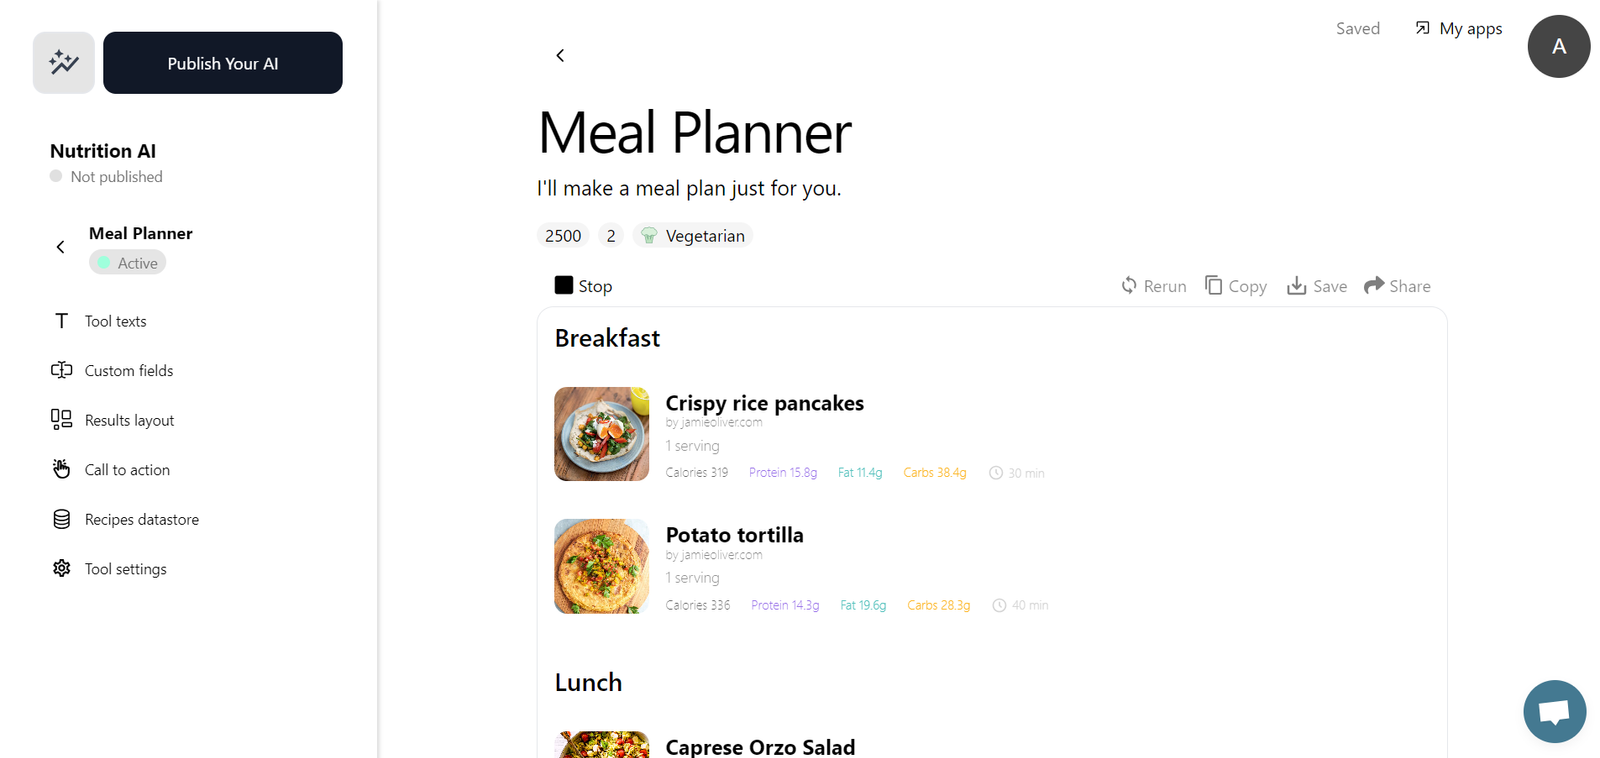Screen dimensions: 1600x758
Task: Share the generated meal plan
Action: [1397, 286]
